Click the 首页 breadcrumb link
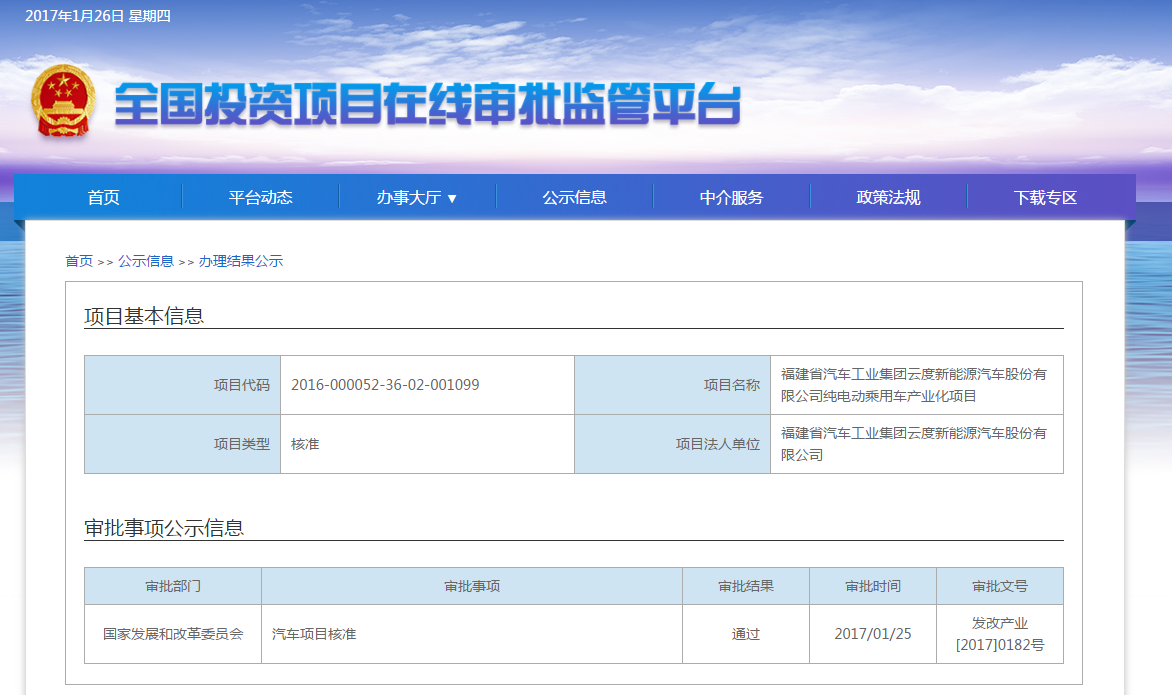The width and height of the screenshot is (1172, 695). (79, 261)
